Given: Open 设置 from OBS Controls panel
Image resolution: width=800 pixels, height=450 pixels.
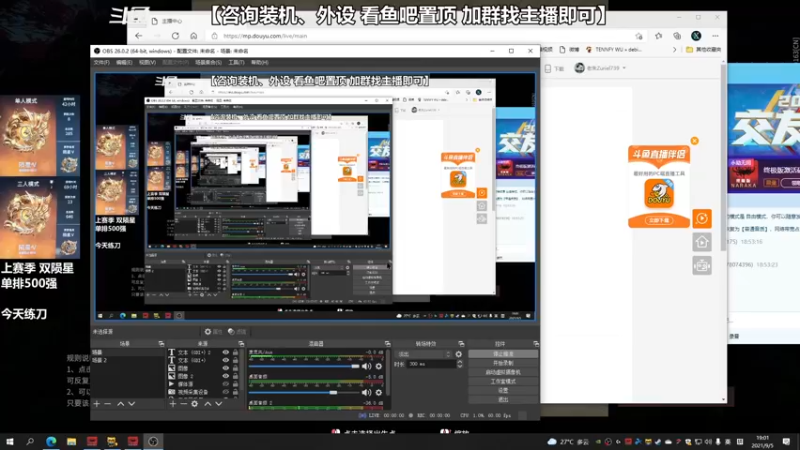Looking at the screenshot, I should 503,390.
